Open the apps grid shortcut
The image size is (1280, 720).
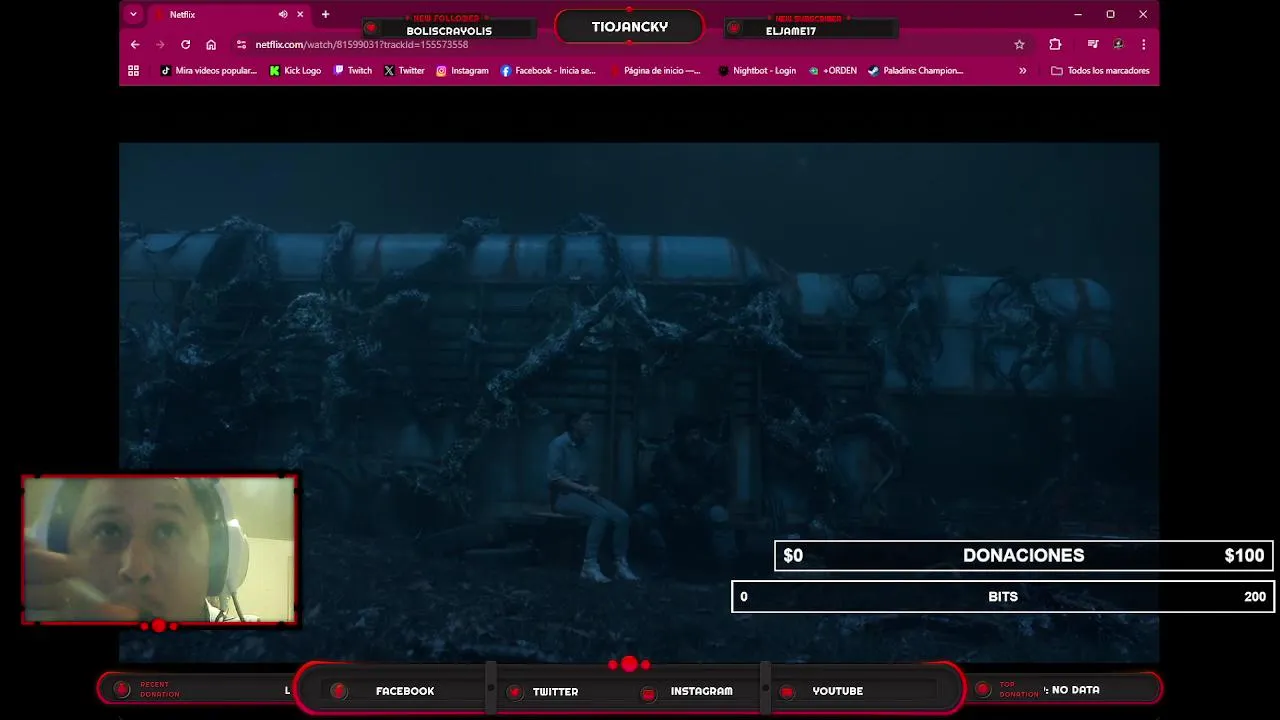133,70
